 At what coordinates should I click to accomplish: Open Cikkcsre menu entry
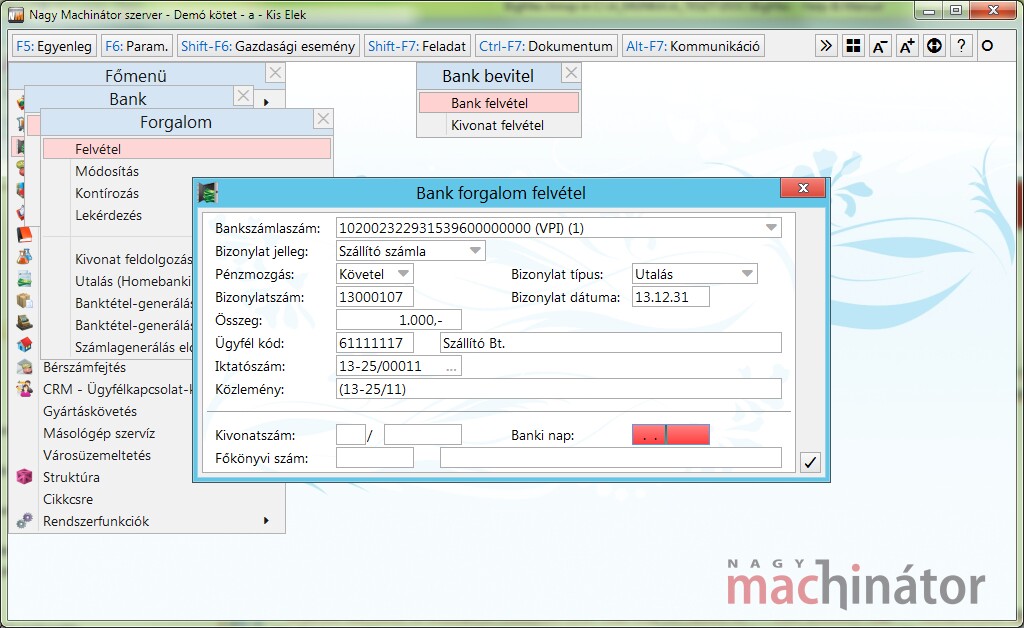(68, 499)
